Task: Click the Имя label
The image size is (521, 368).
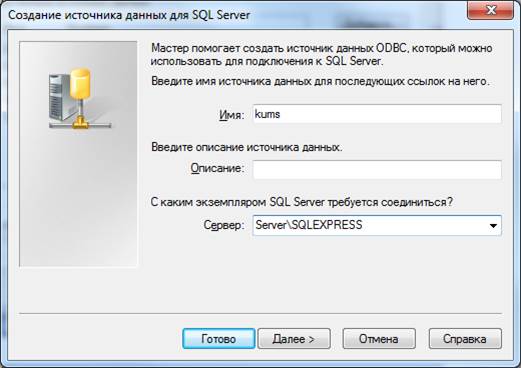Action: coord(231,115)
